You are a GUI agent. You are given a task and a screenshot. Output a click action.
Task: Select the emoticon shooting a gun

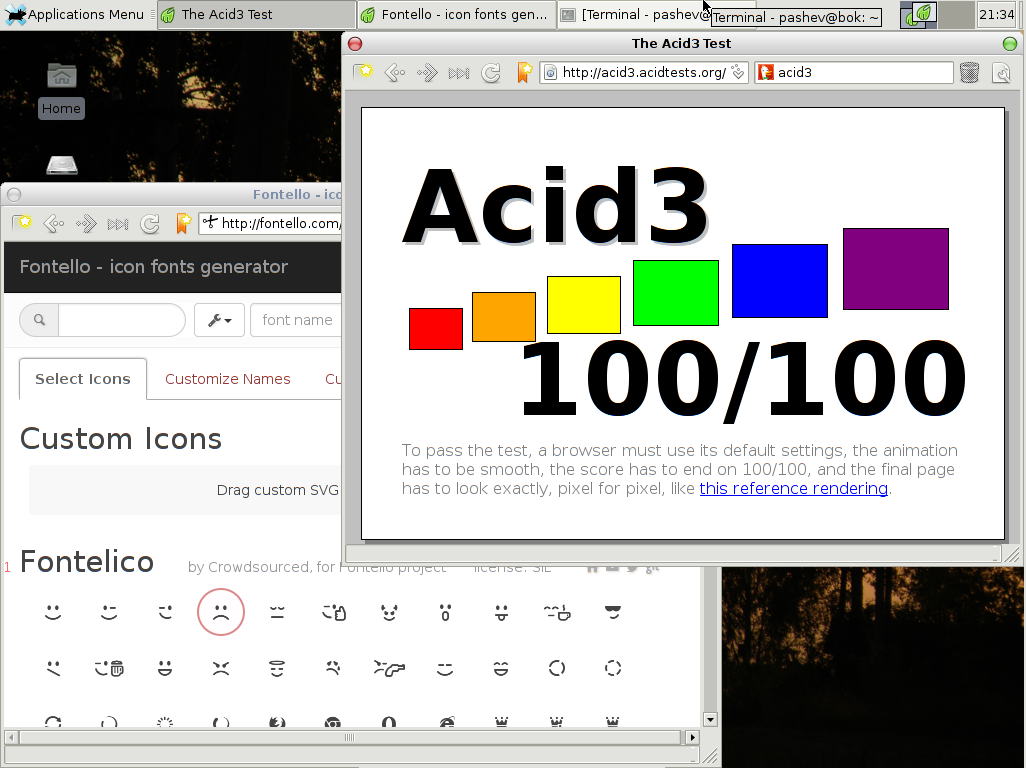pos(389,669)
